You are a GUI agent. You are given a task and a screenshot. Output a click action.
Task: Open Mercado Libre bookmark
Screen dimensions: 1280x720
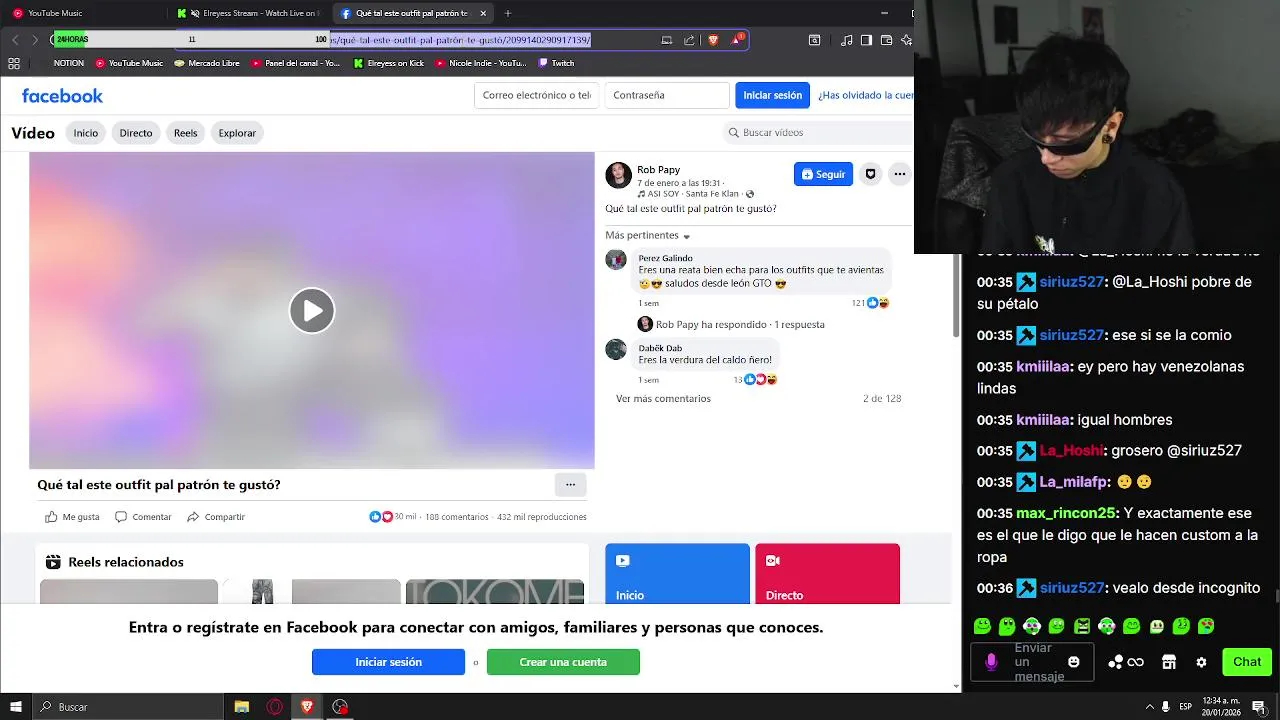(206, 63)
